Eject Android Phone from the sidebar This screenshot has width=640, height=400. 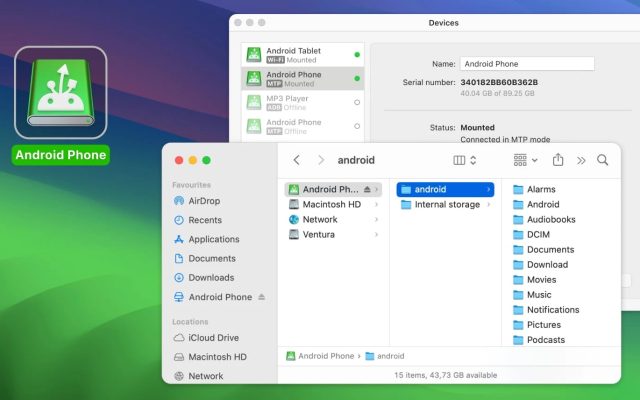(x=262, y=297)
